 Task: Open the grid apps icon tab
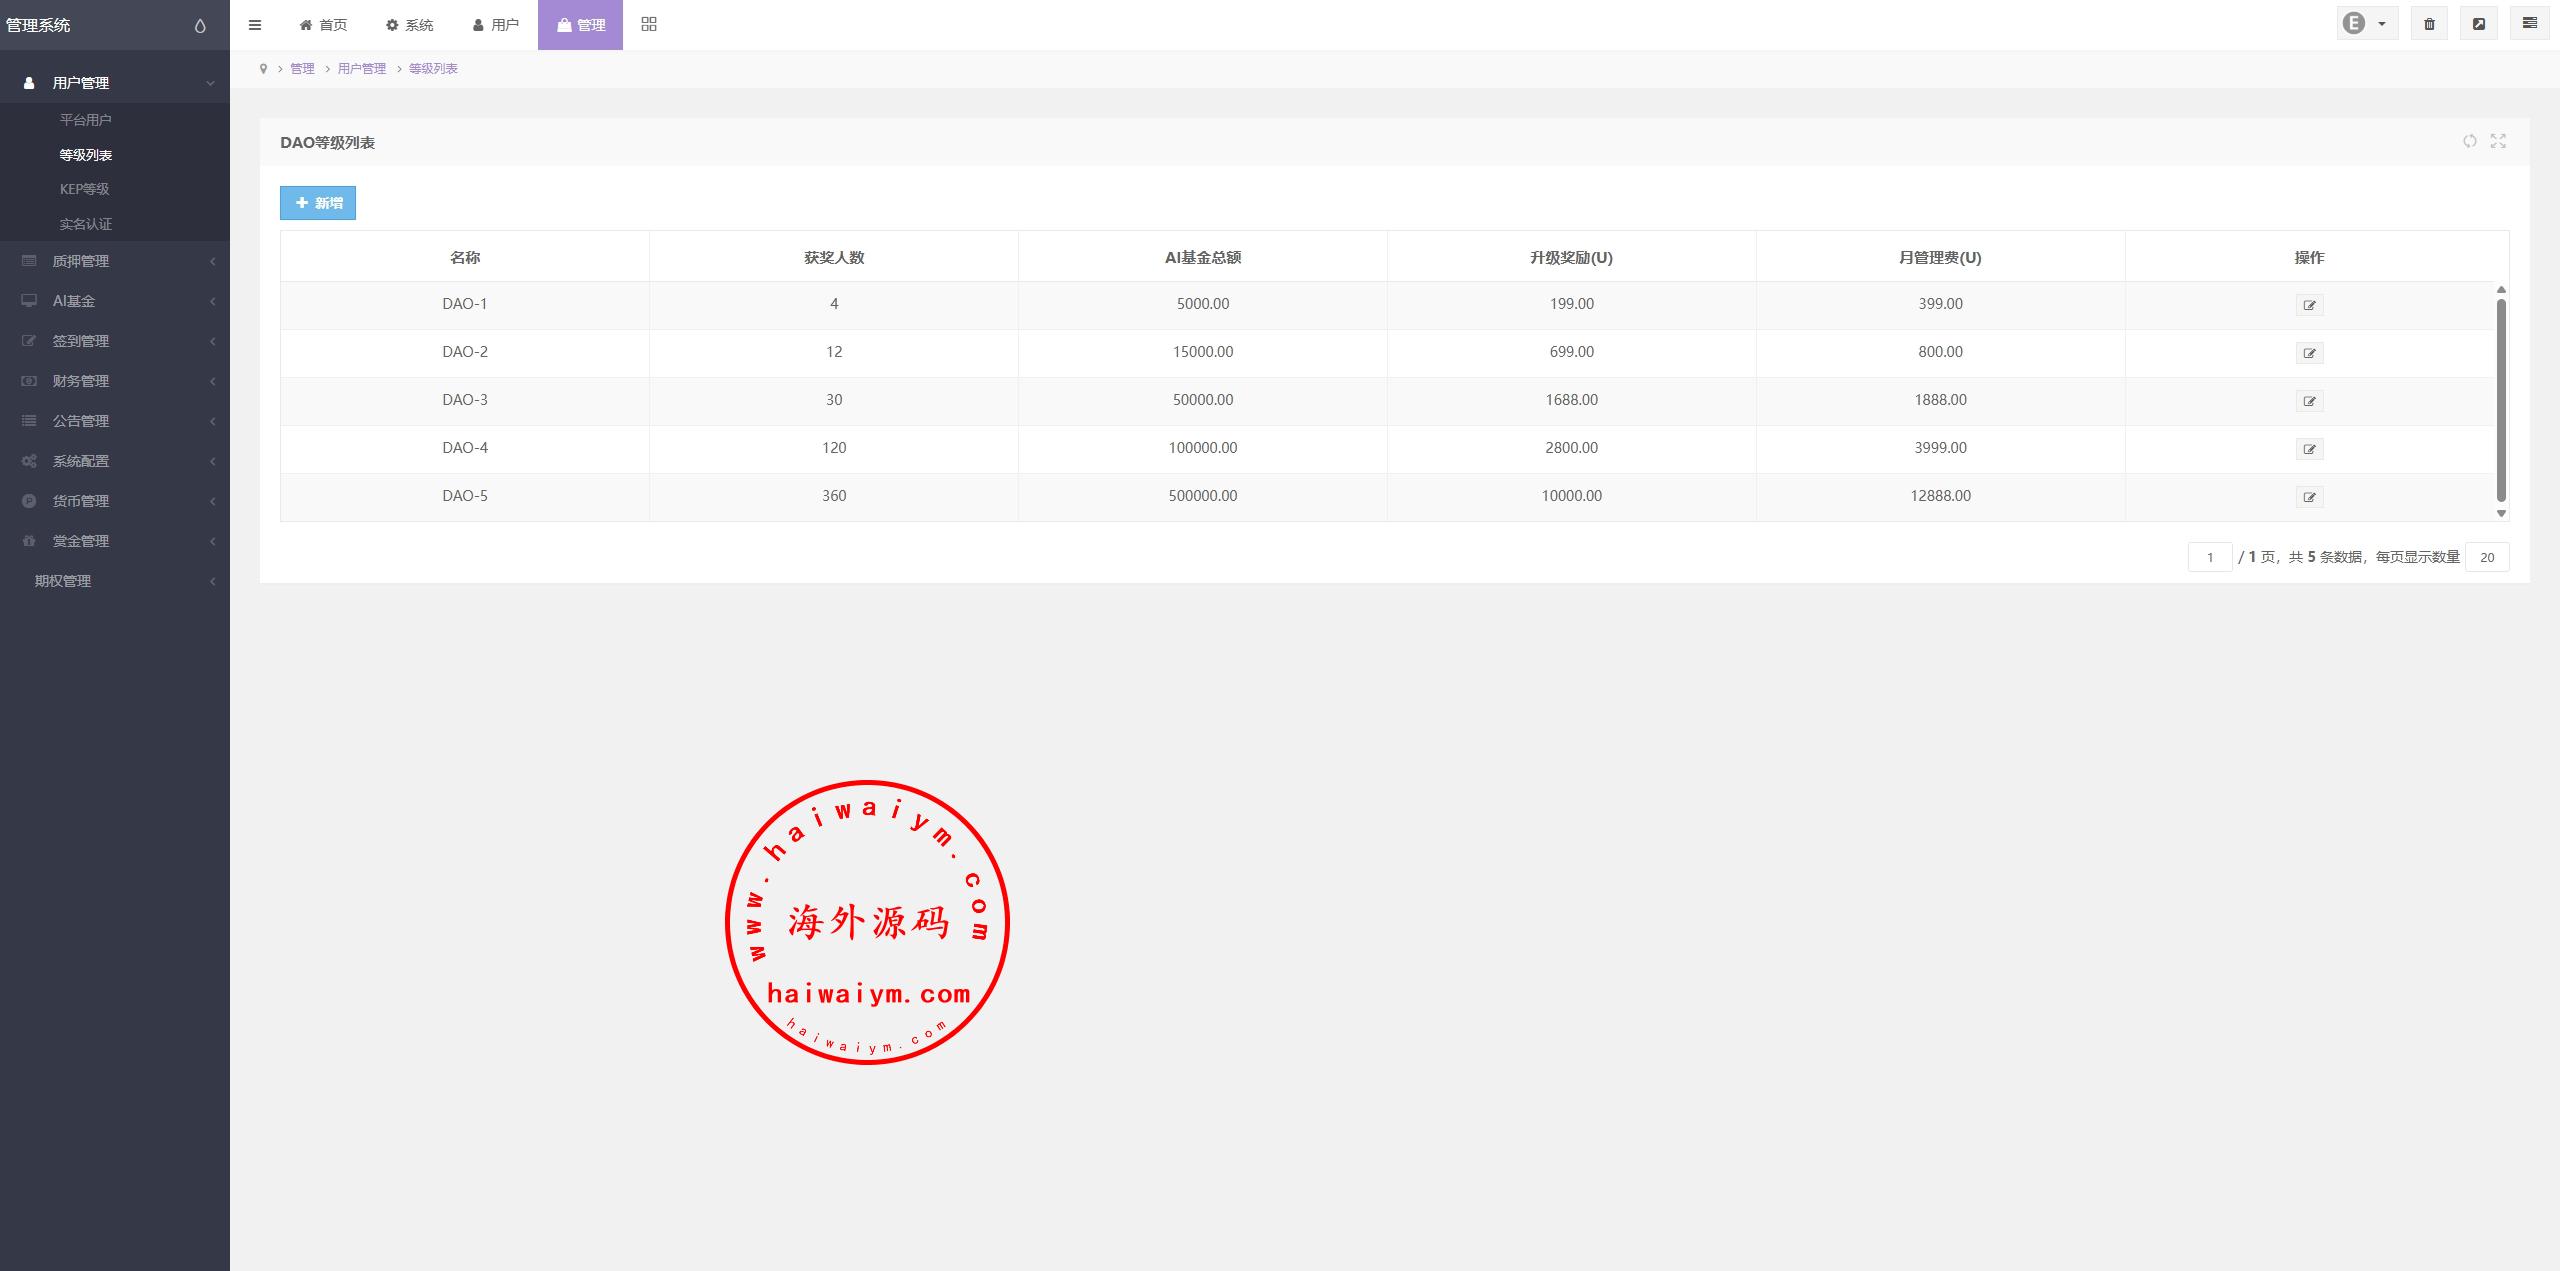pos(649,25)
